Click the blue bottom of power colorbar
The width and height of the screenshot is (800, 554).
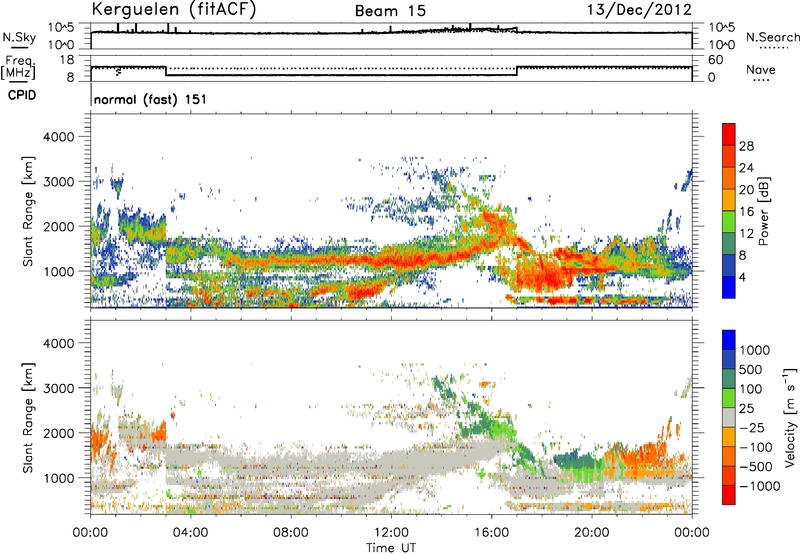[x=729, y=287]
